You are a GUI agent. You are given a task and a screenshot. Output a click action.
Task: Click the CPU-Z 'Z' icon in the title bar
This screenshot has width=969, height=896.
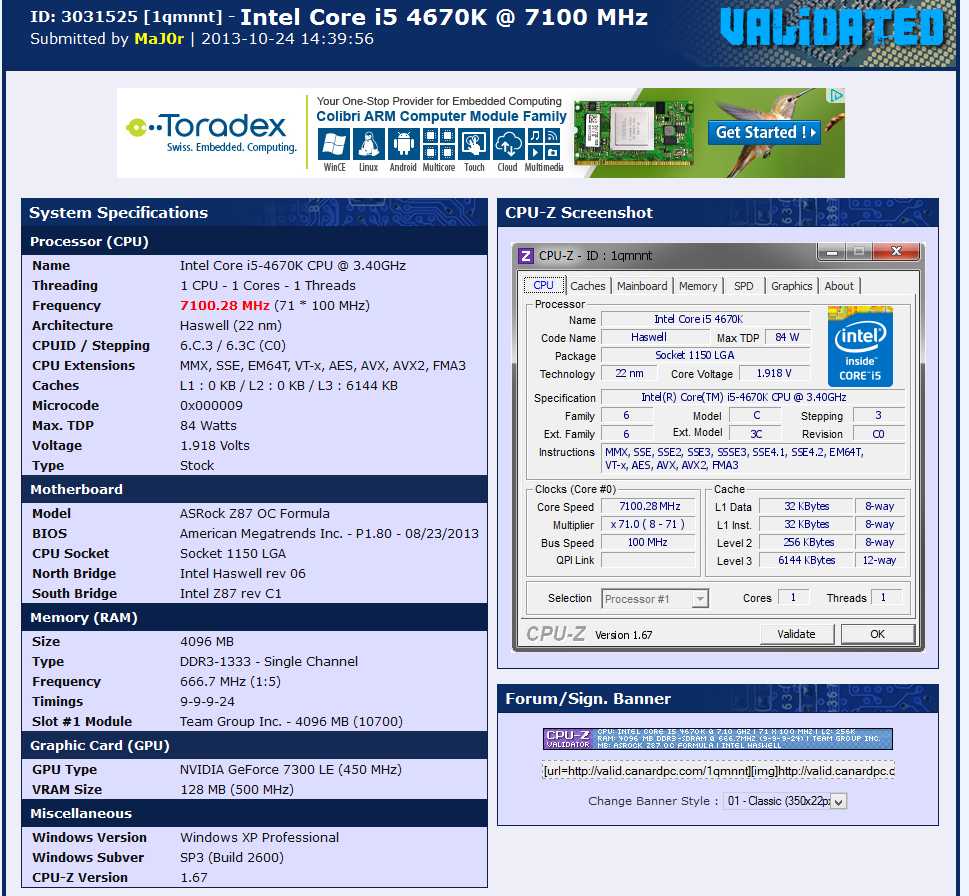pyautogui.click(x=525, y=255)
